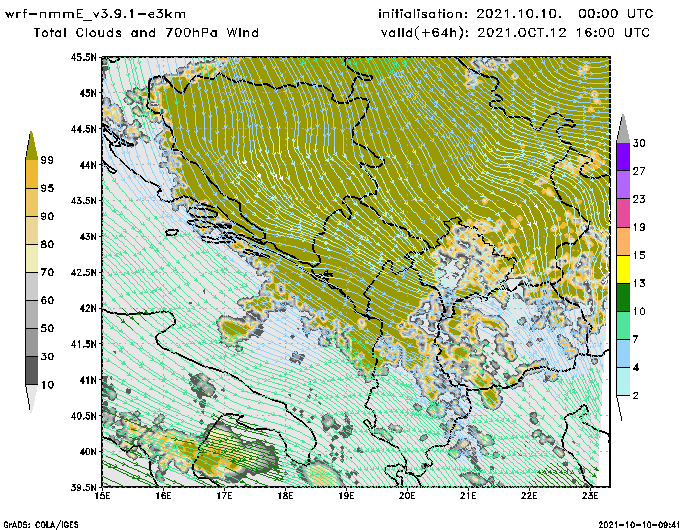Click the '17E' longitude label

[224, 496]
